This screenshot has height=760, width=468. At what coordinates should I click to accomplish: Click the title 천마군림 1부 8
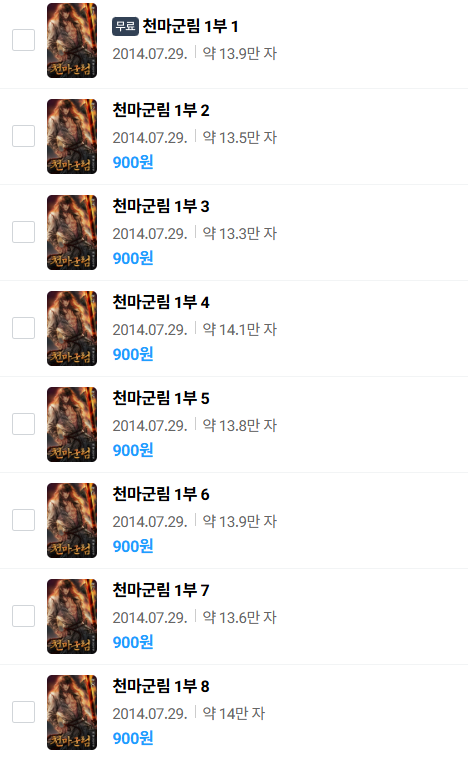click(x=161, y=686)
